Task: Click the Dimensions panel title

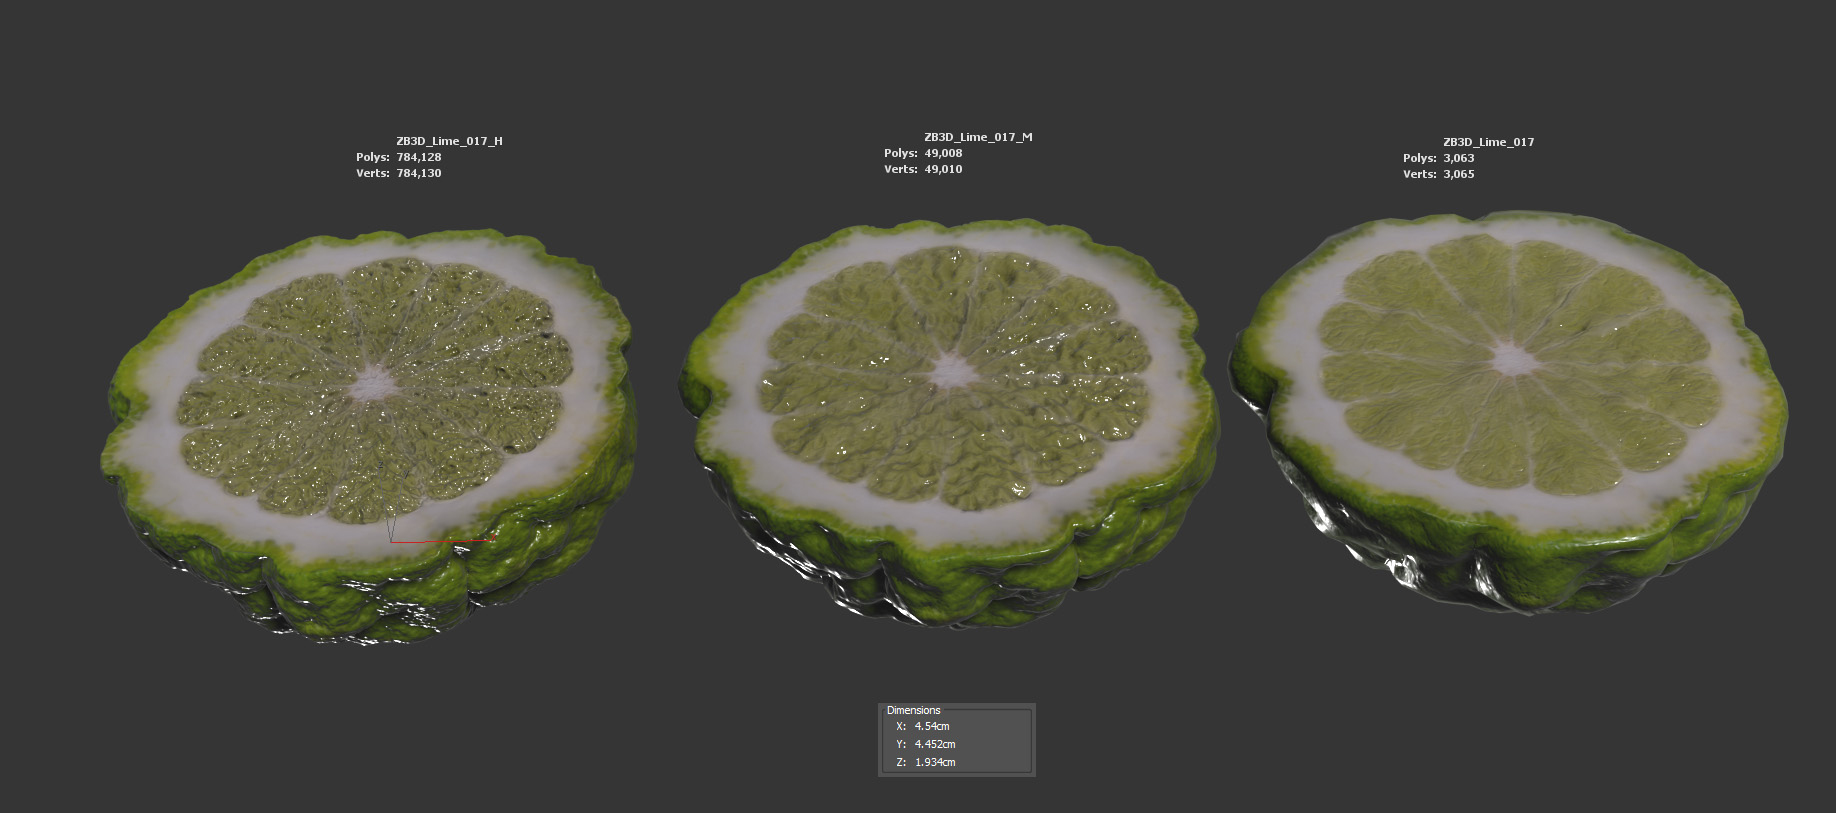Action: 913,710
